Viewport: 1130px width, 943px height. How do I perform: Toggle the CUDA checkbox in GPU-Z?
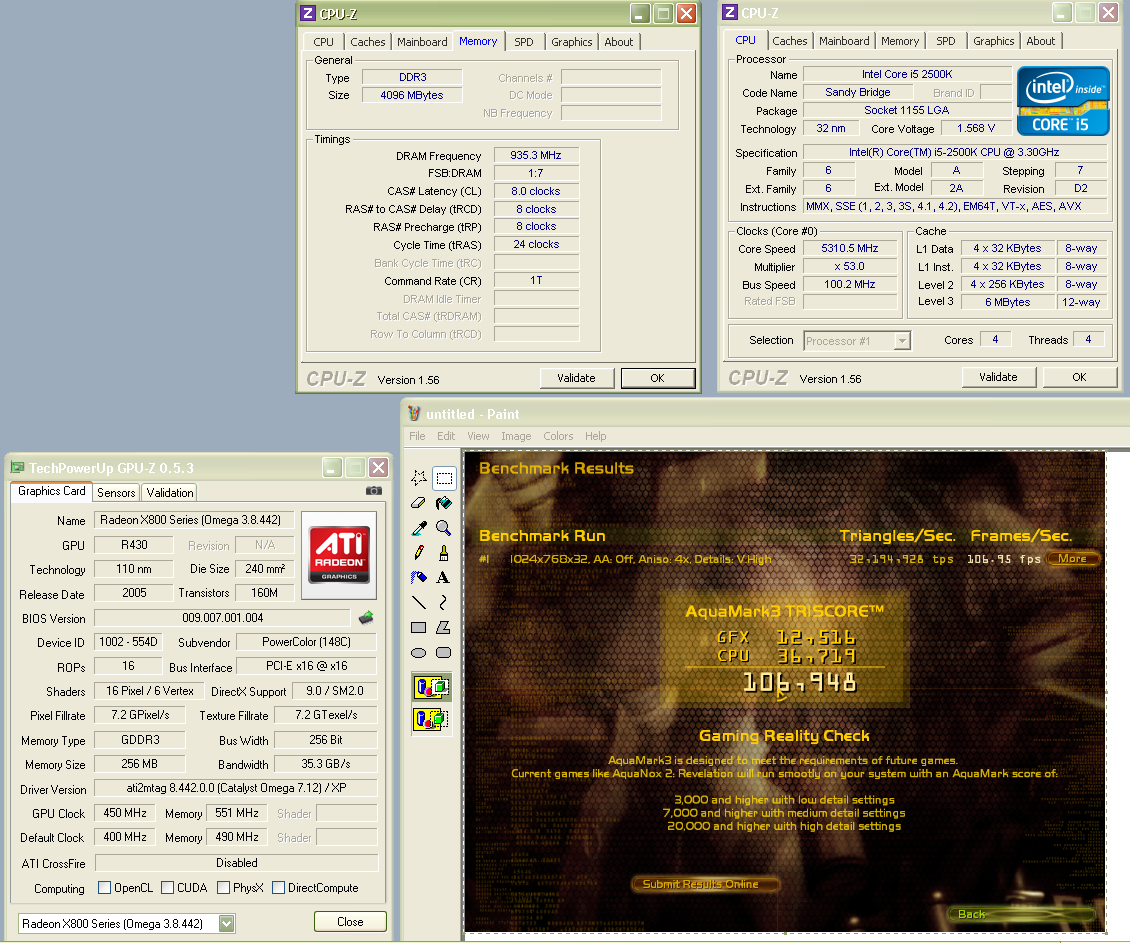(x=167, y=888)
